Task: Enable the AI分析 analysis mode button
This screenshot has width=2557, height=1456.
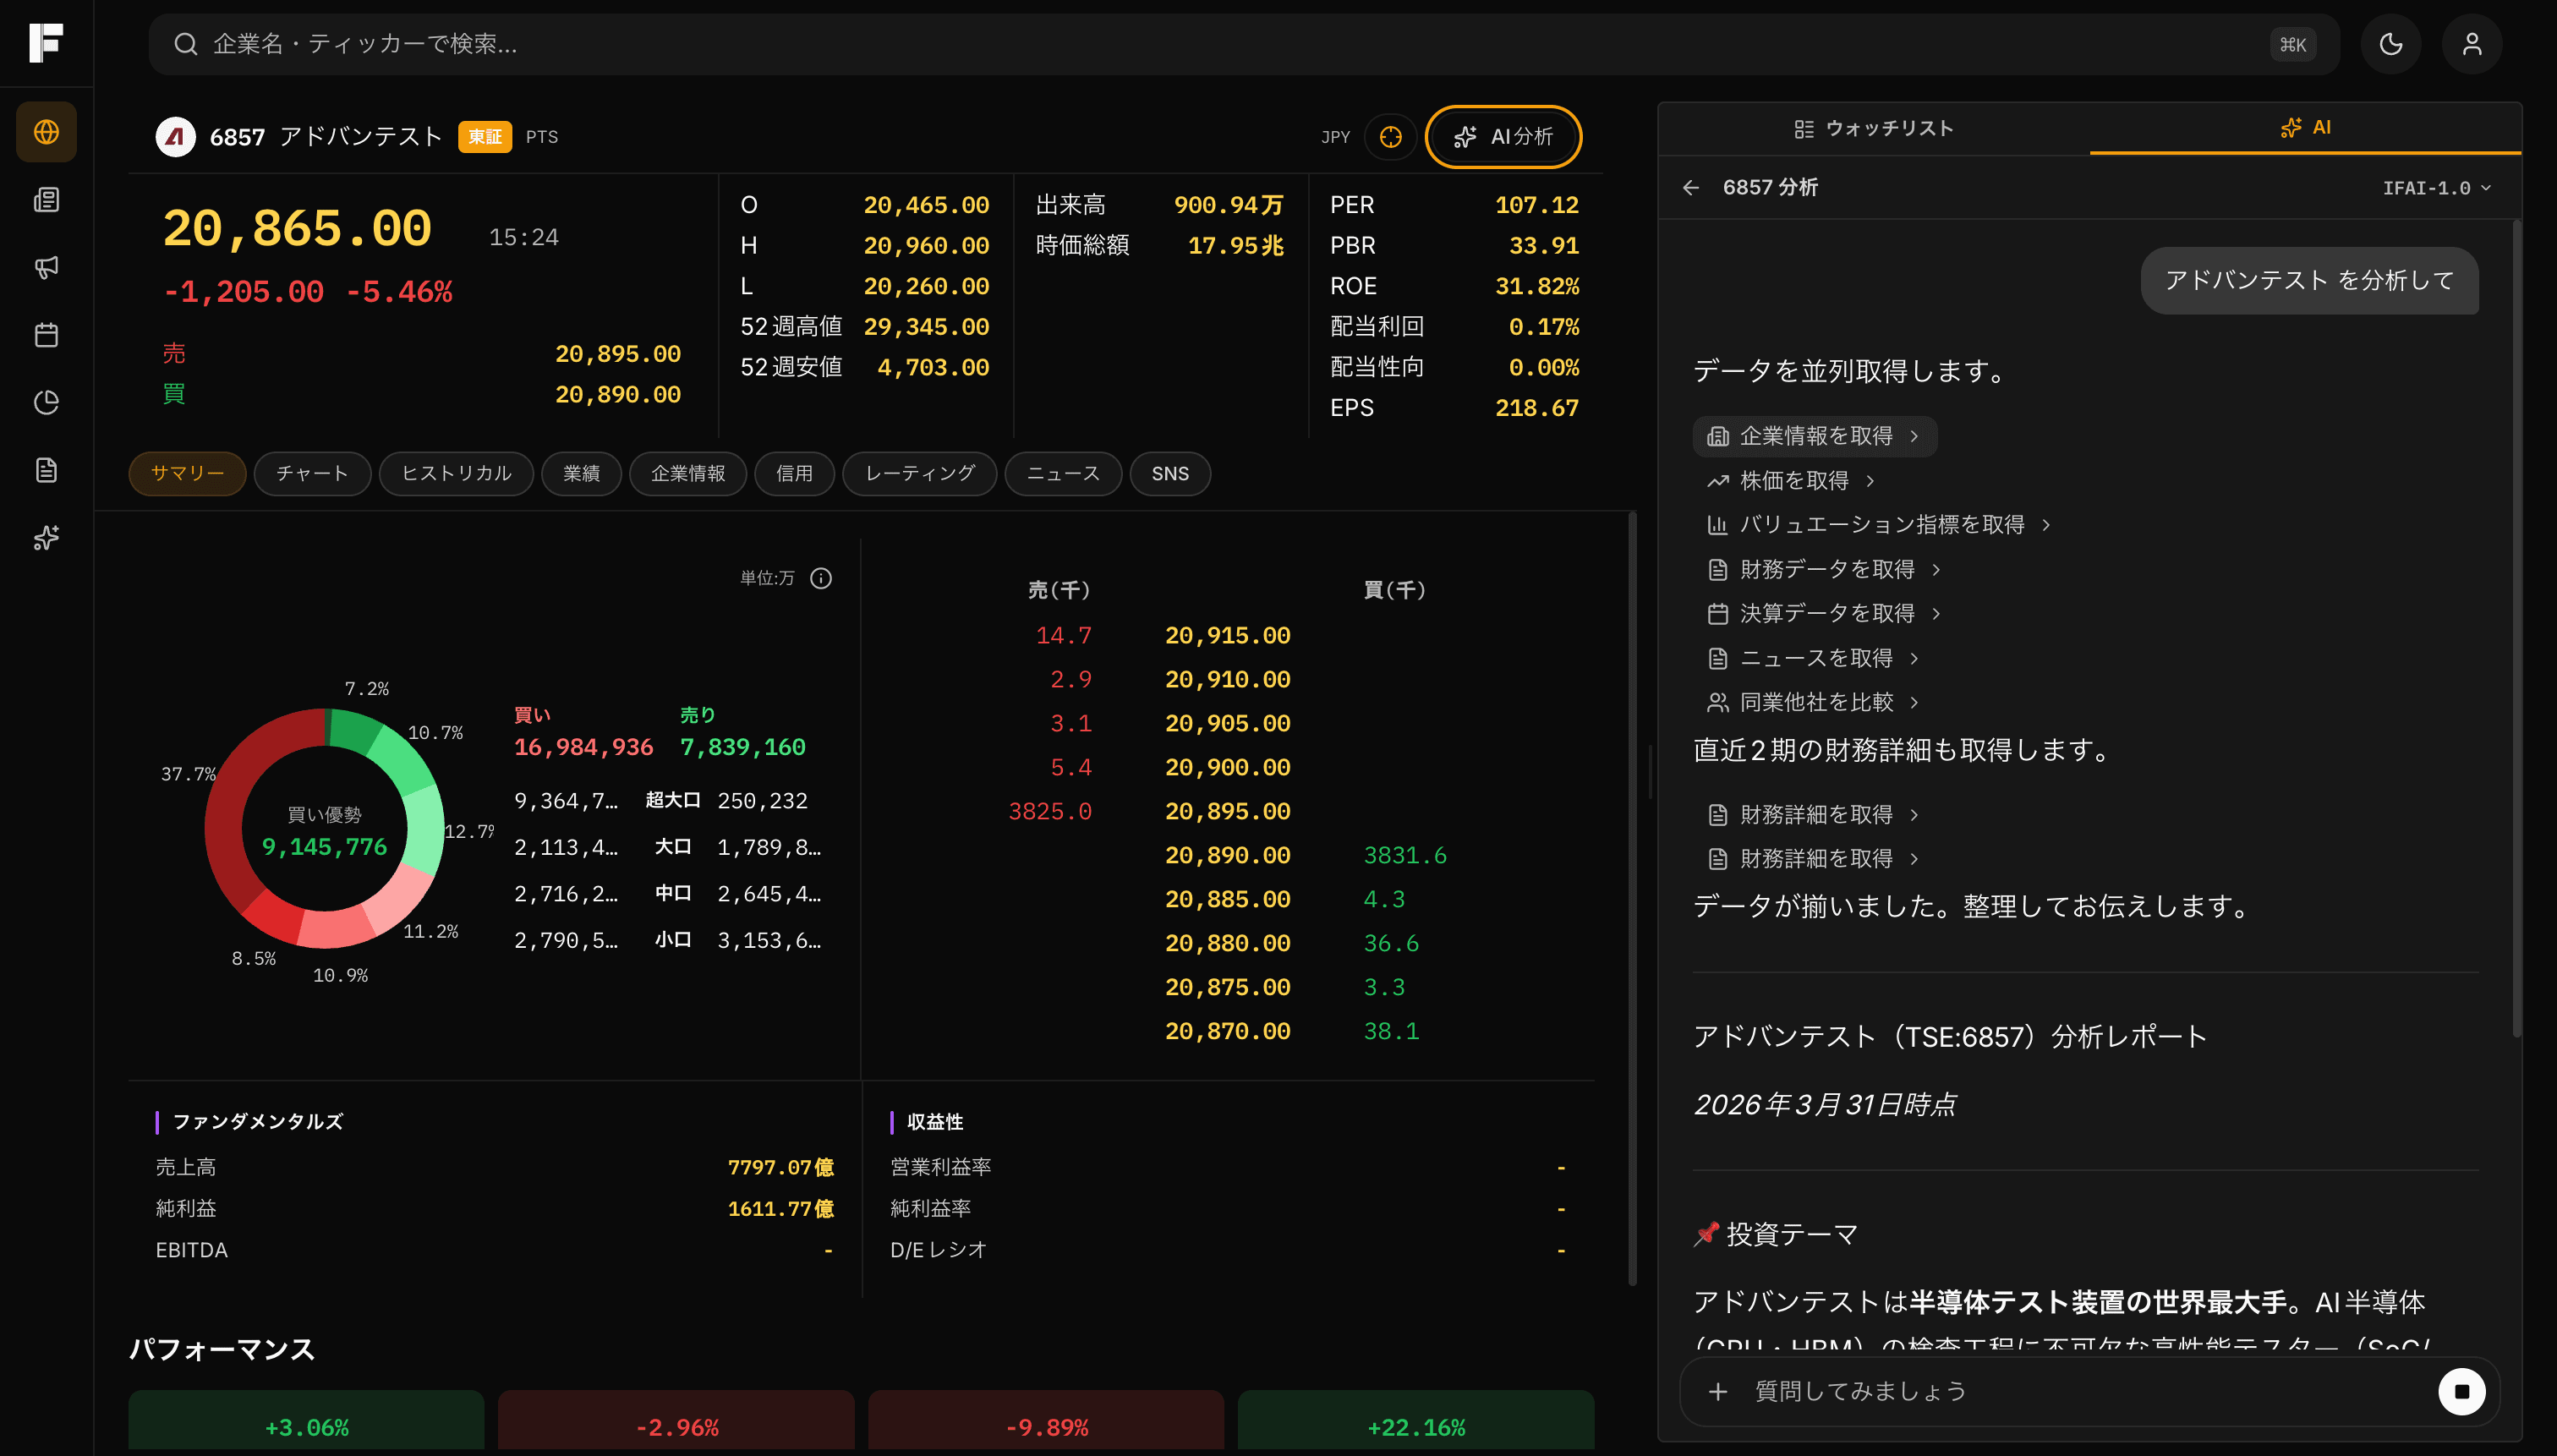Action: (1504, 137)
